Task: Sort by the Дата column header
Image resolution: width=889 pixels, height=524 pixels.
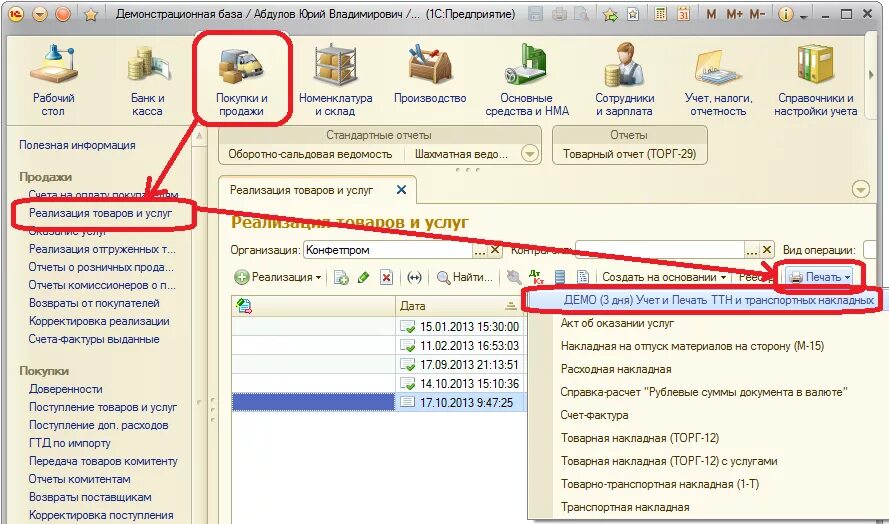Action: (459, 306)
